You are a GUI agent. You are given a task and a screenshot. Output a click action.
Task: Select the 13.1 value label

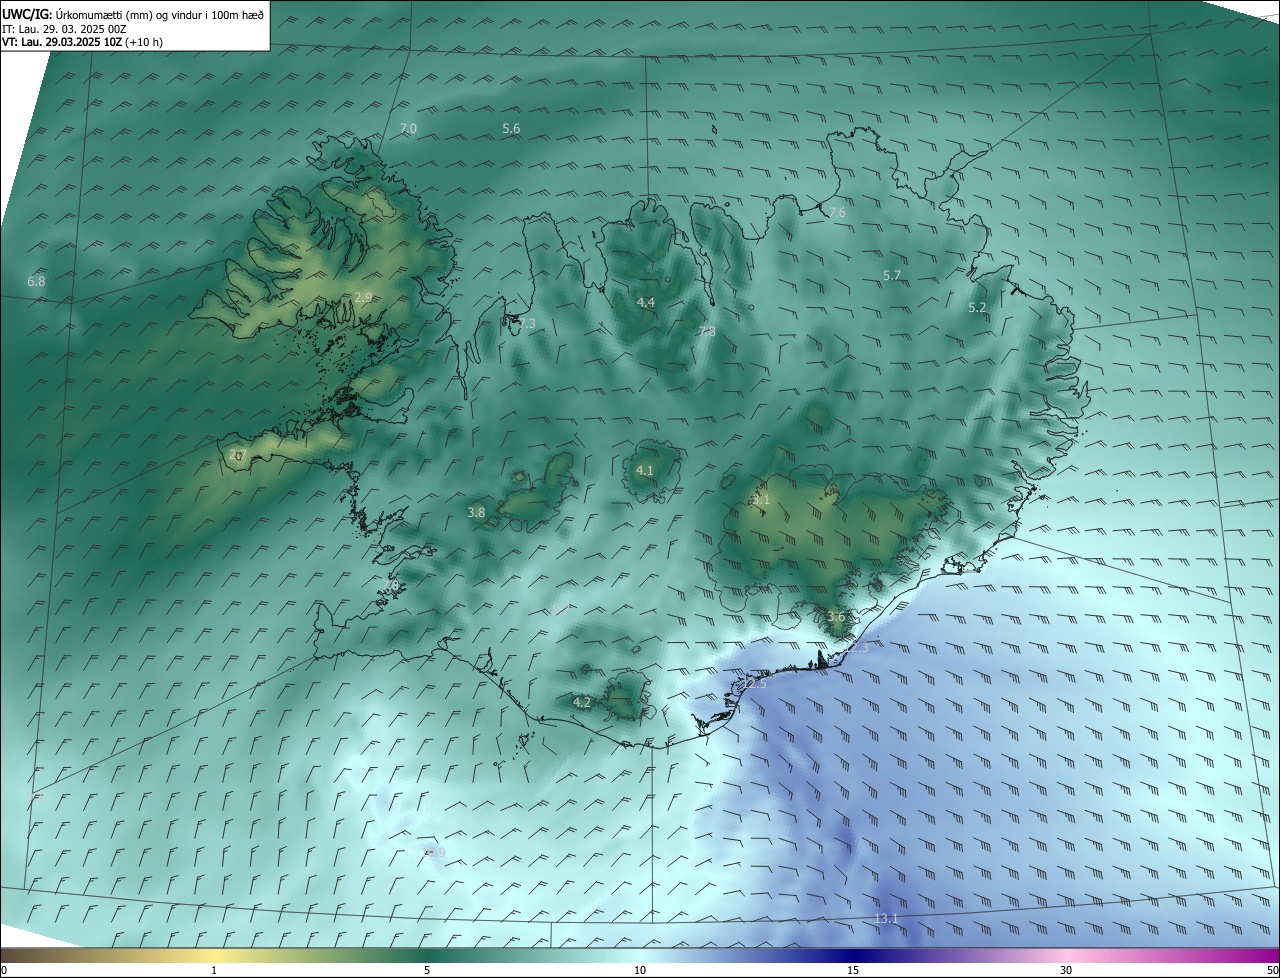(887, 919)
